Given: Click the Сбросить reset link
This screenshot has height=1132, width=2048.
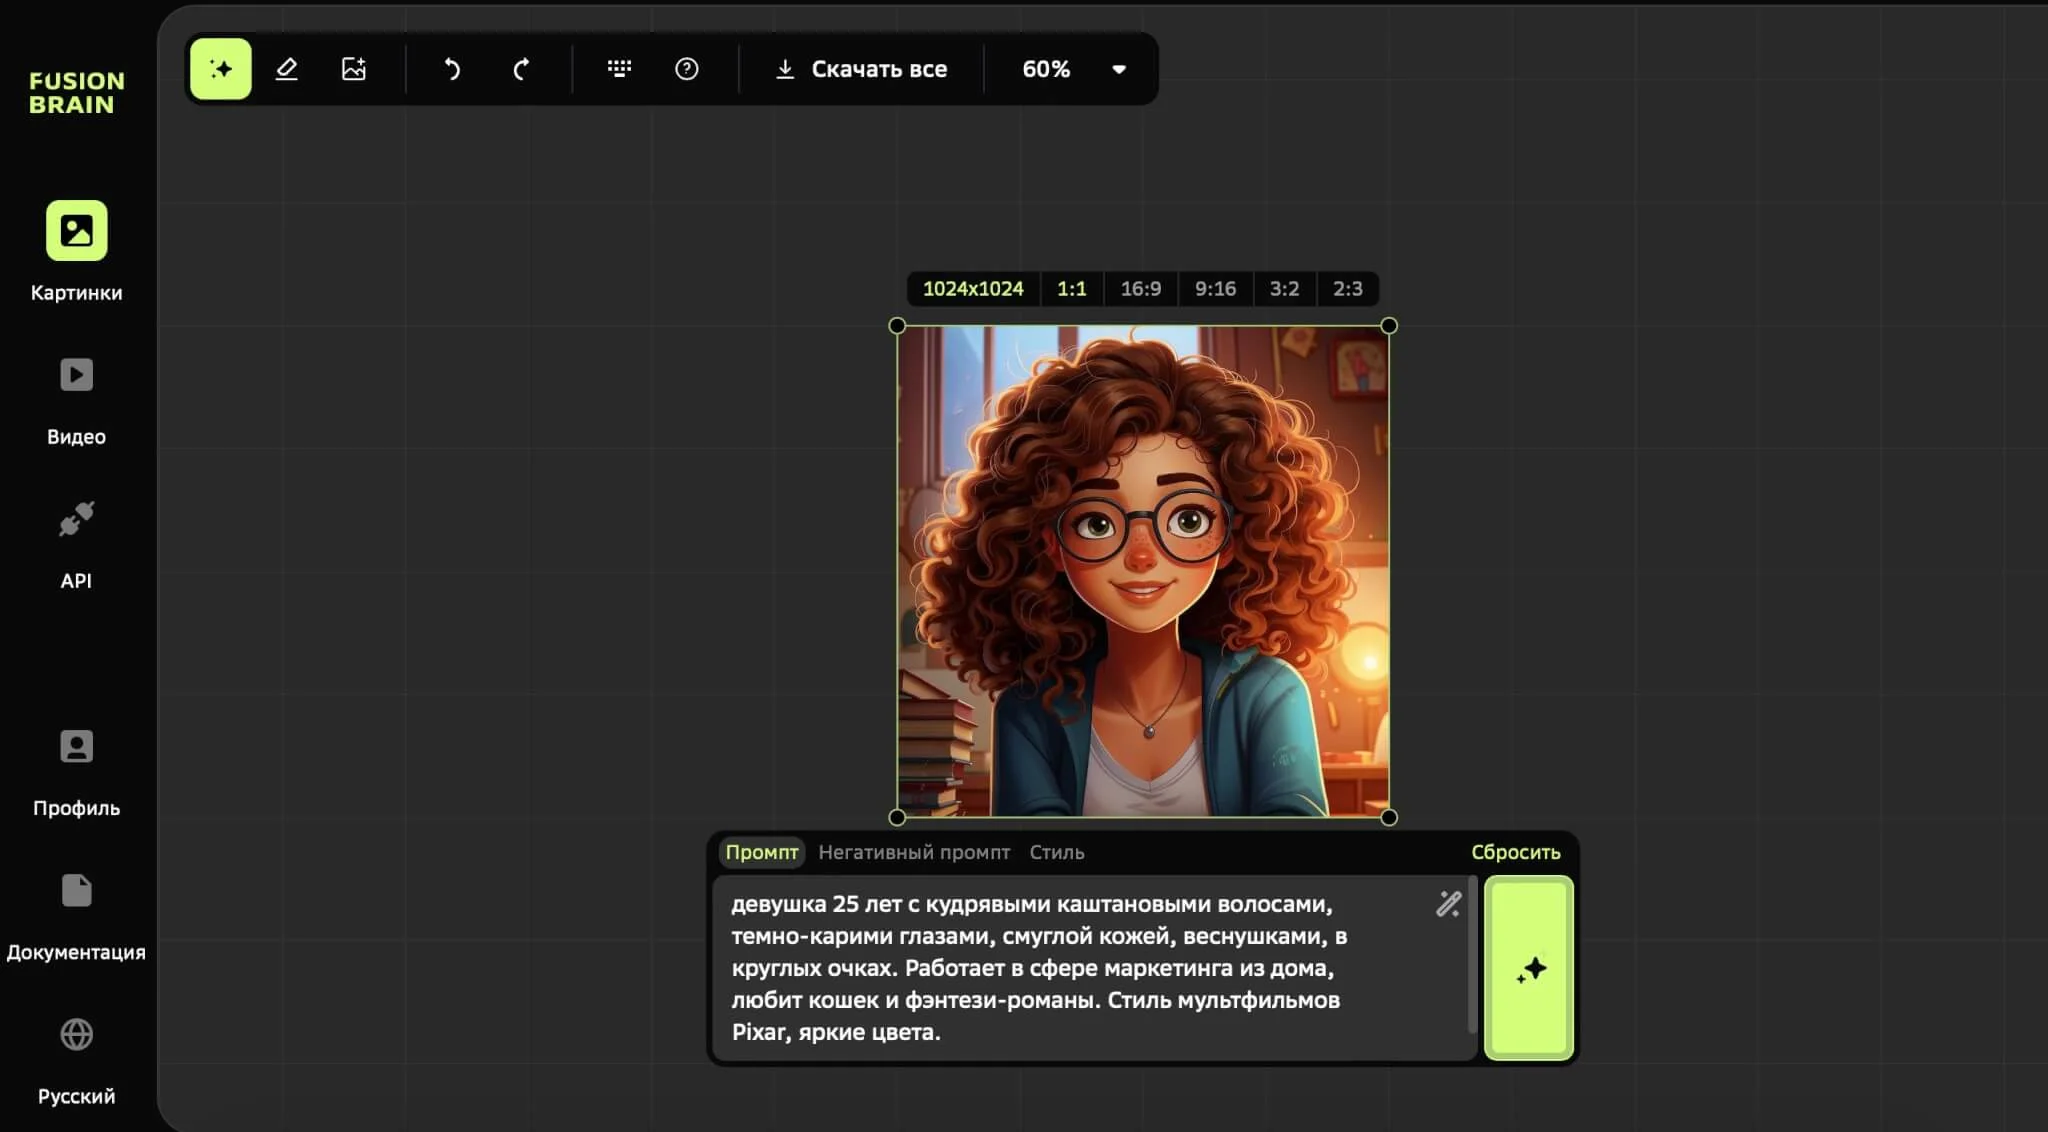Looking at the screenshot, I should point(1515,852).
